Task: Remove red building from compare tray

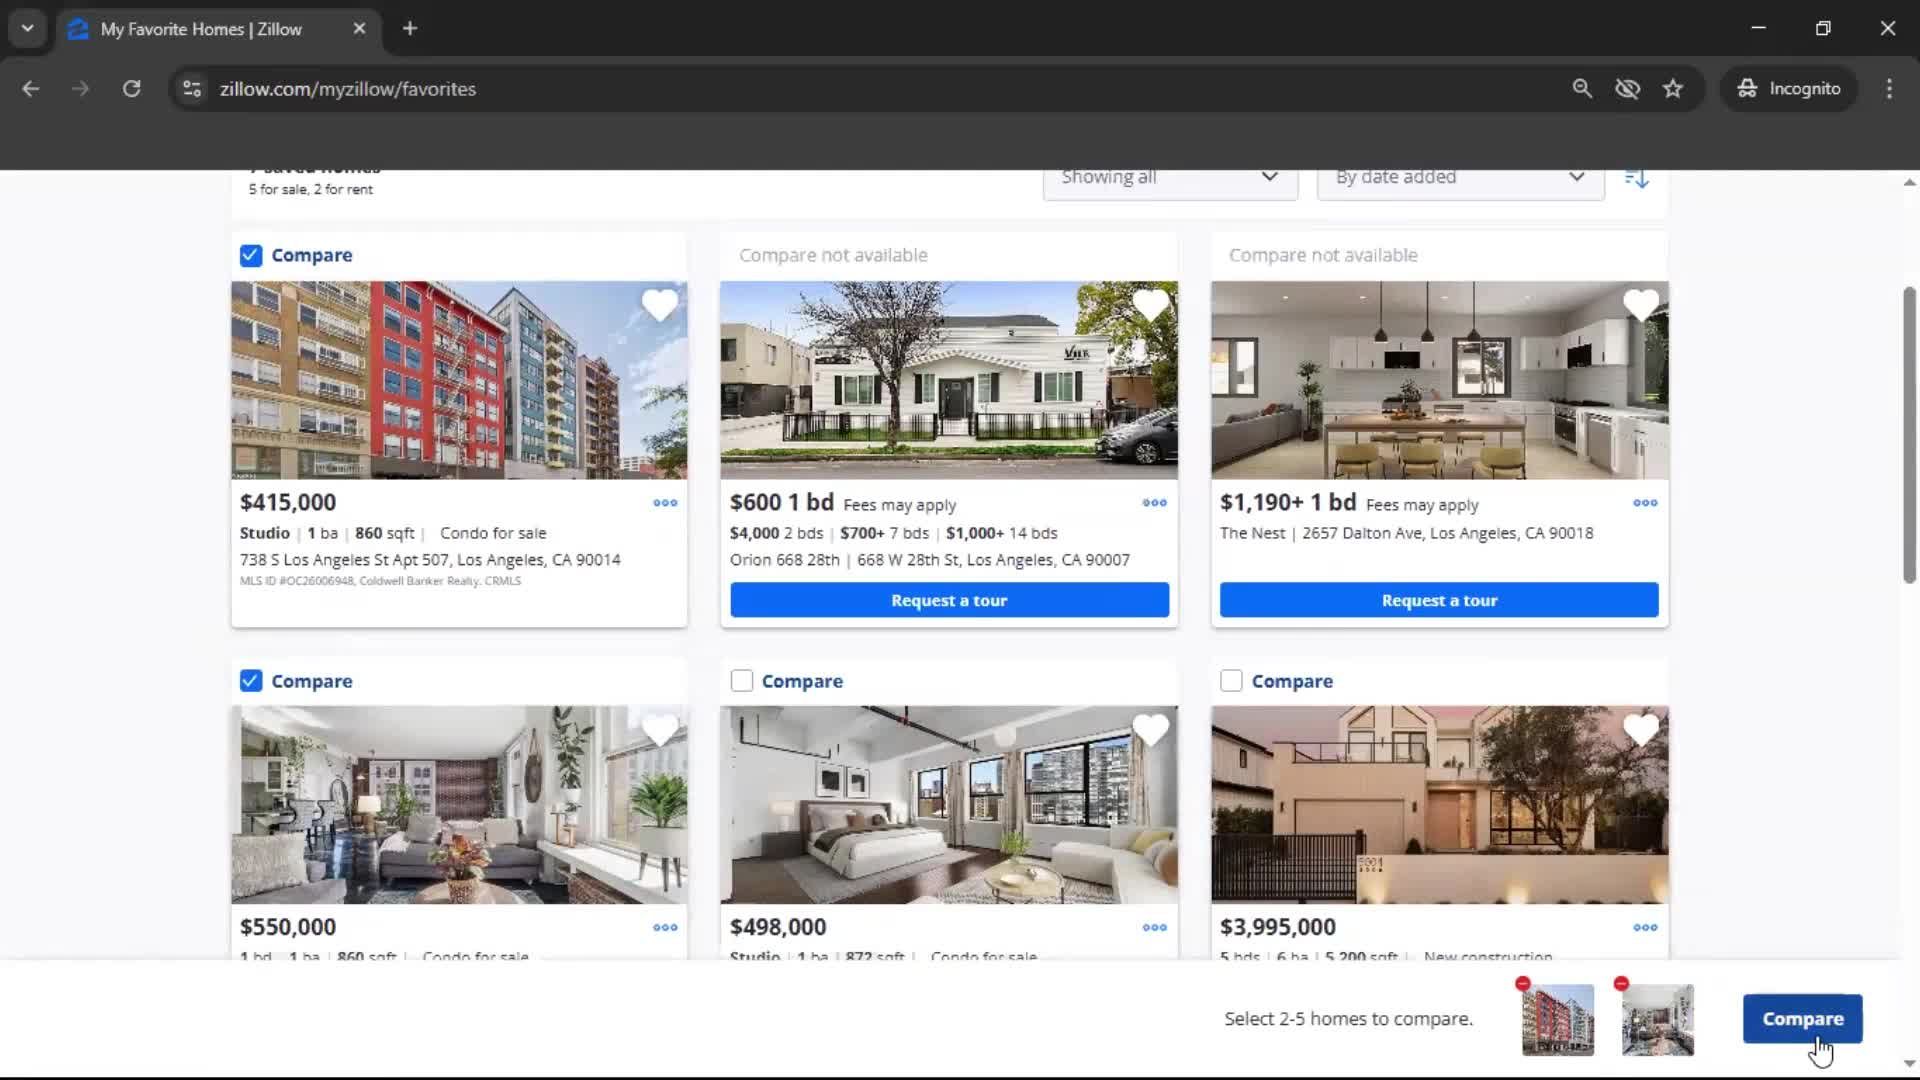Action: [1523, 984]
